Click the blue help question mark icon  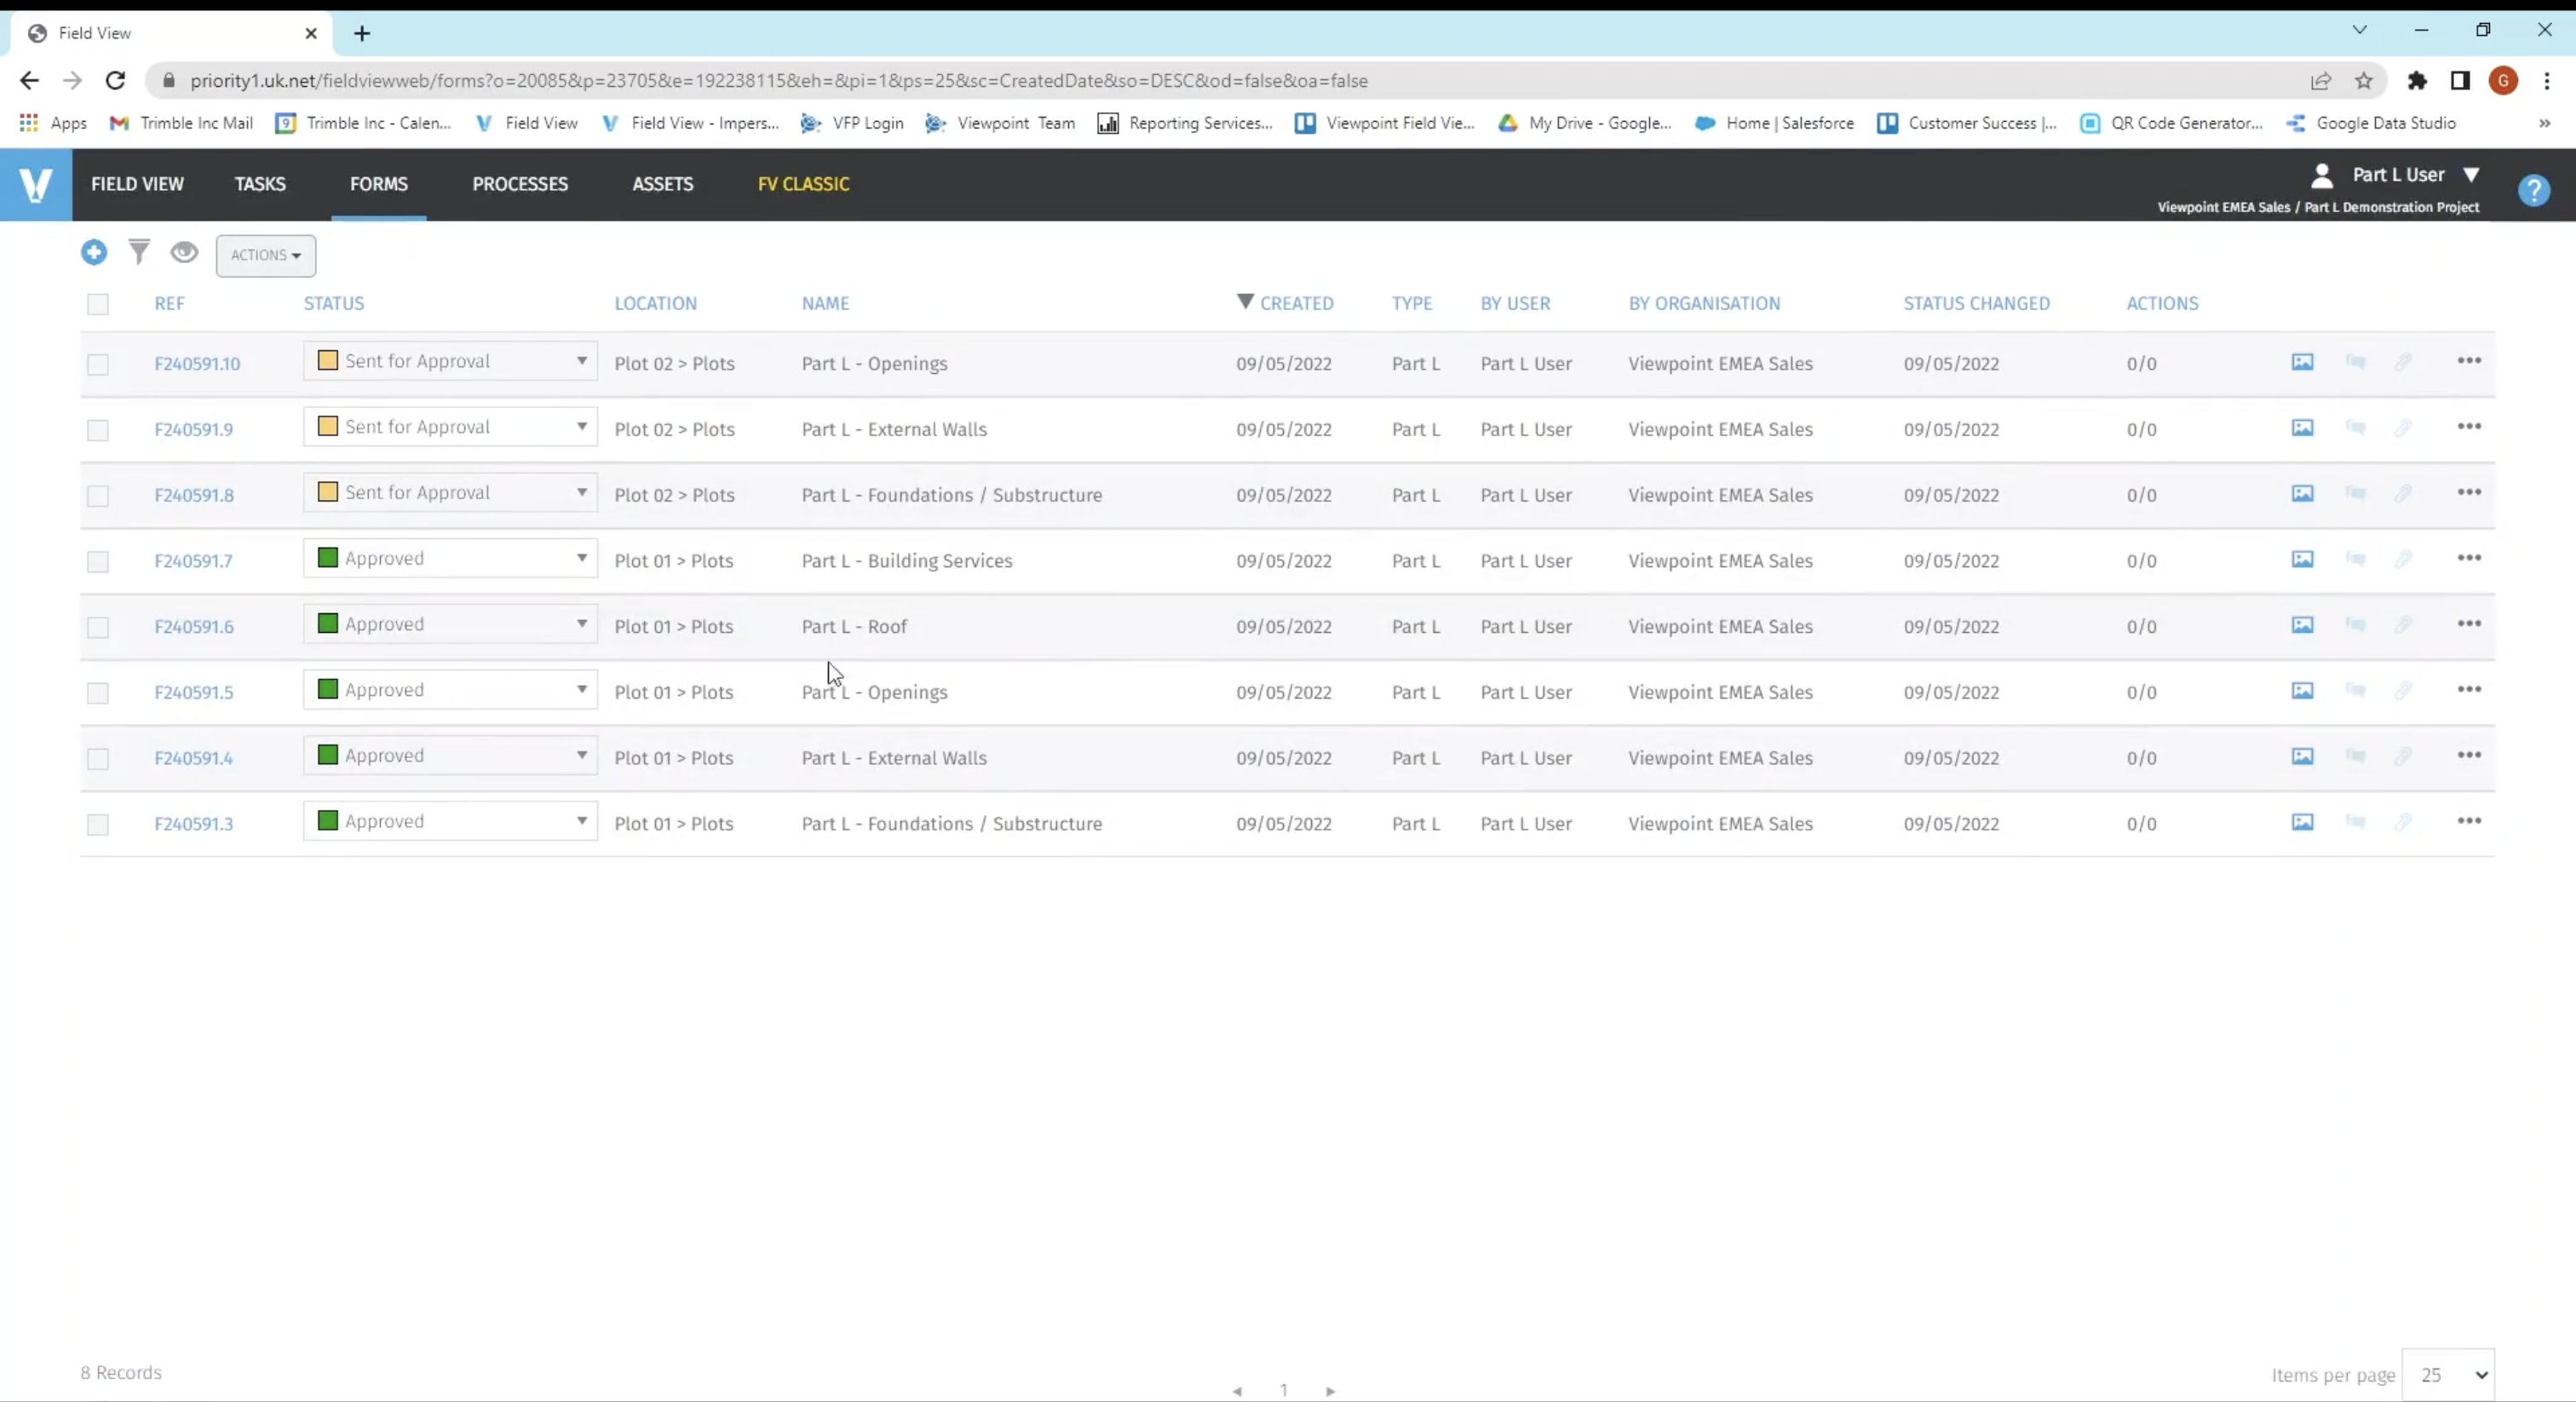tap(2533, 190)
